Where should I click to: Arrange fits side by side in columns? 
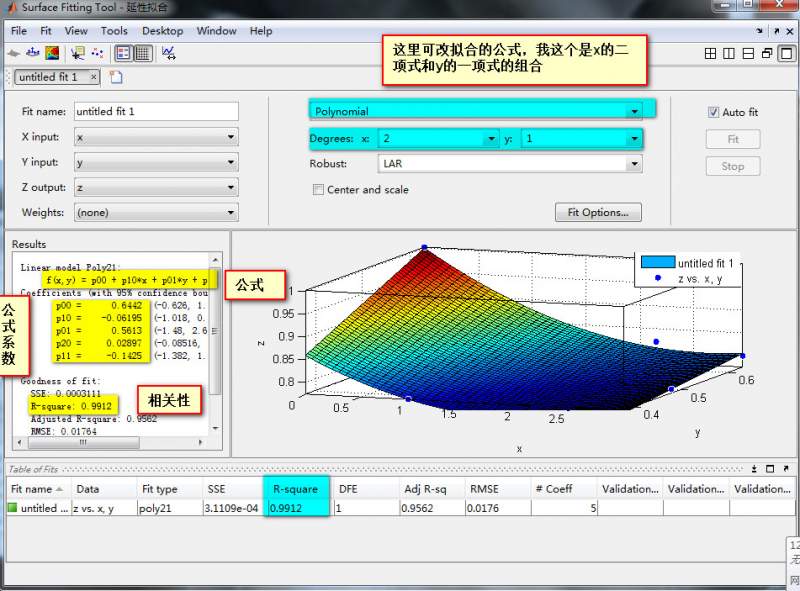[729, 54]
